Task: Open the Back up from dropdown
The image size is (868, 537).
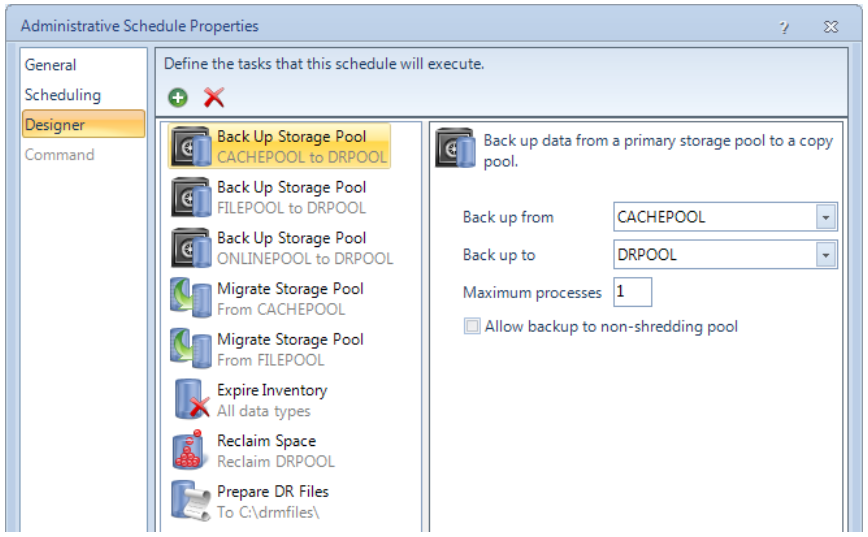Action: [825, 217]
